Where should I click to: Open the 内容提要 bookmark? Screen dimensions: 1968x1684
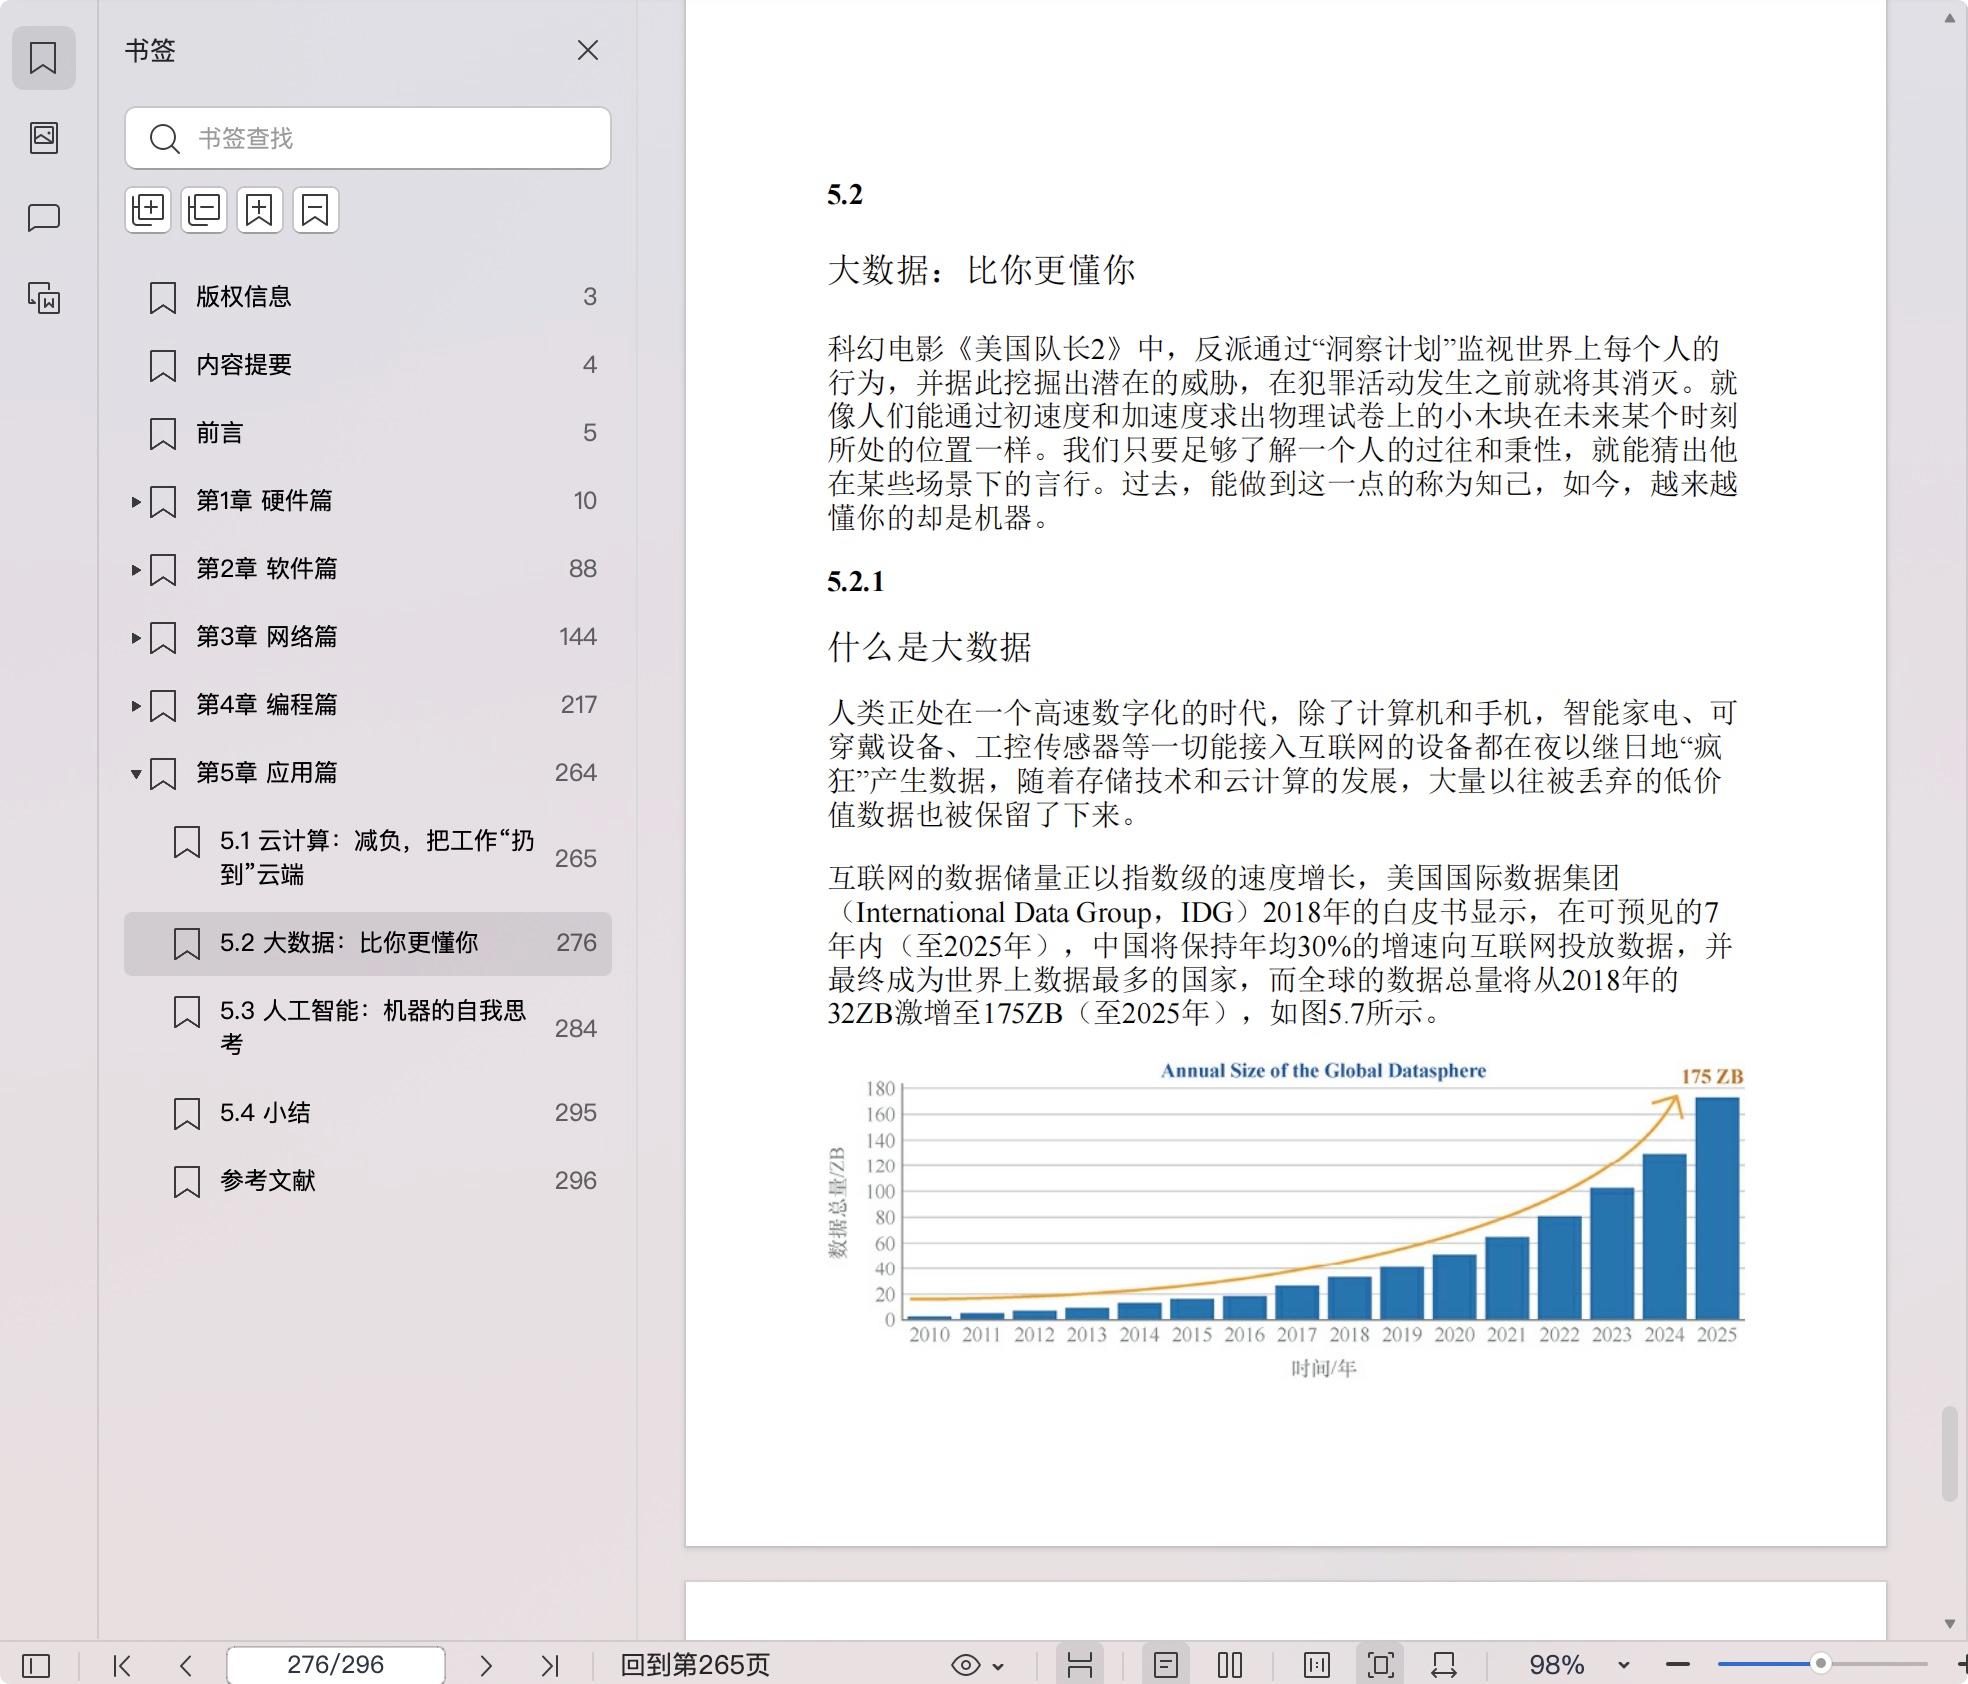(x=367, y=365)
